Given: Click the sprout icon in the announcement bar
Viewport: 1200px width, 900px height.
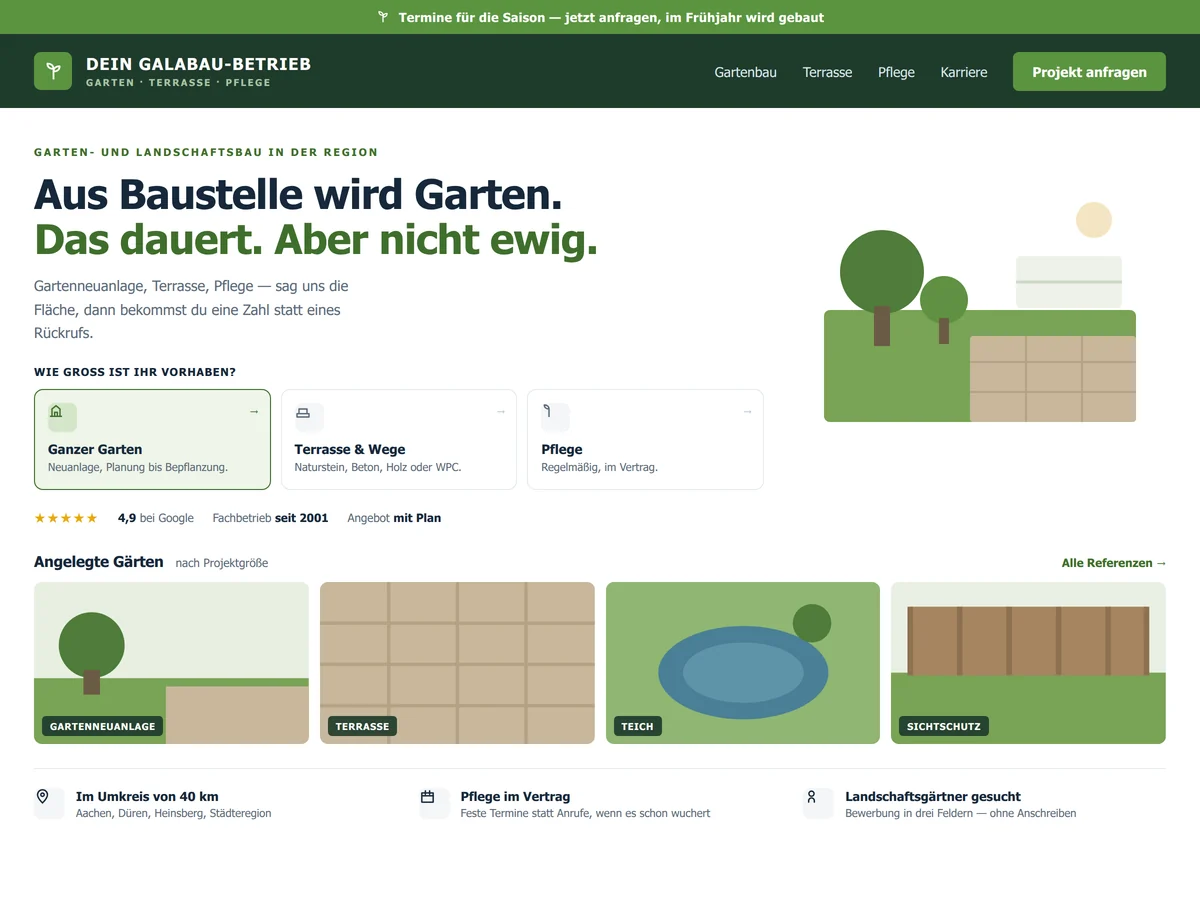Looking at the screenshot, I should click(383, 17).
